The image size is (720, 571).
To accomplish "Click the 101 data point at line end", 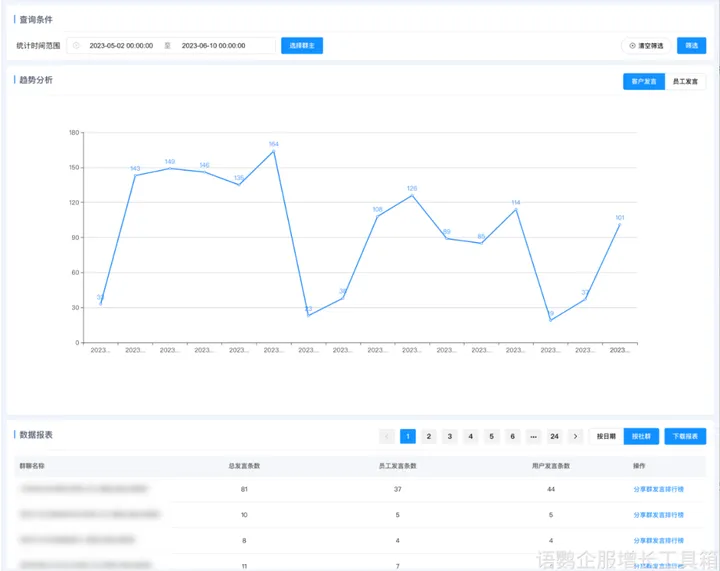I will 620,224.
